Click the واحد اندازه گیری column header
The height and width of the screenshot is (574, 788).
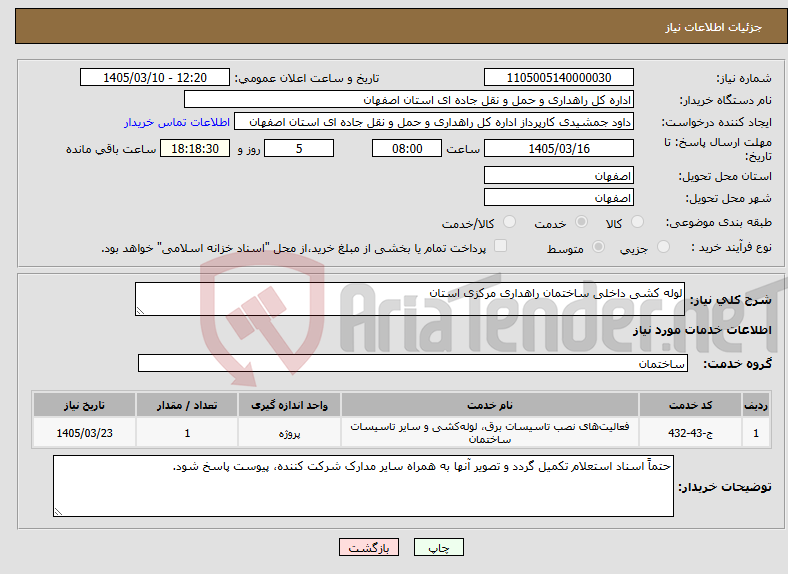[x=289, y=405]
